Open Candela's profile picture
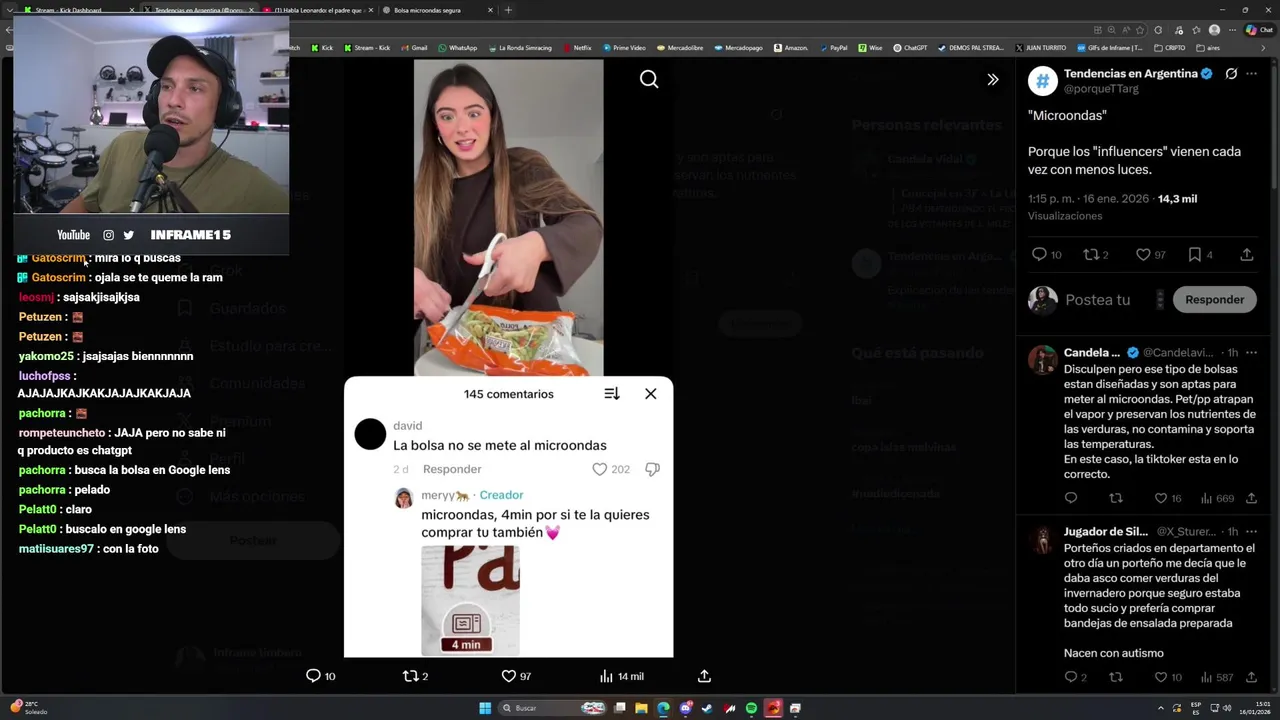The width and height of the screenshot is (1280, 720). (x=1043, y=360)
